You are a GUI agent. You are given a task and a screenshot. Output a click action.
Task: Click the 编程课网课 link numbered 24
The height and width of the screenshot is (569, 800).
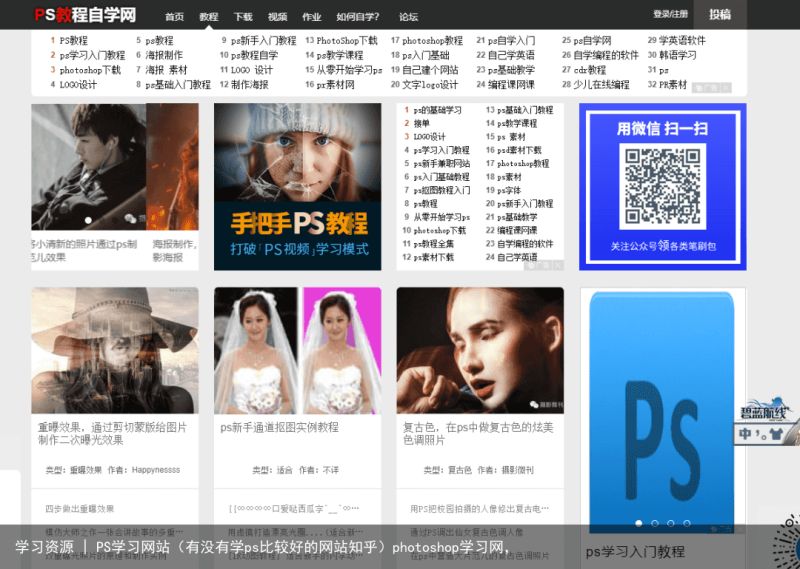pyautogui.click(x=511, y=85)
